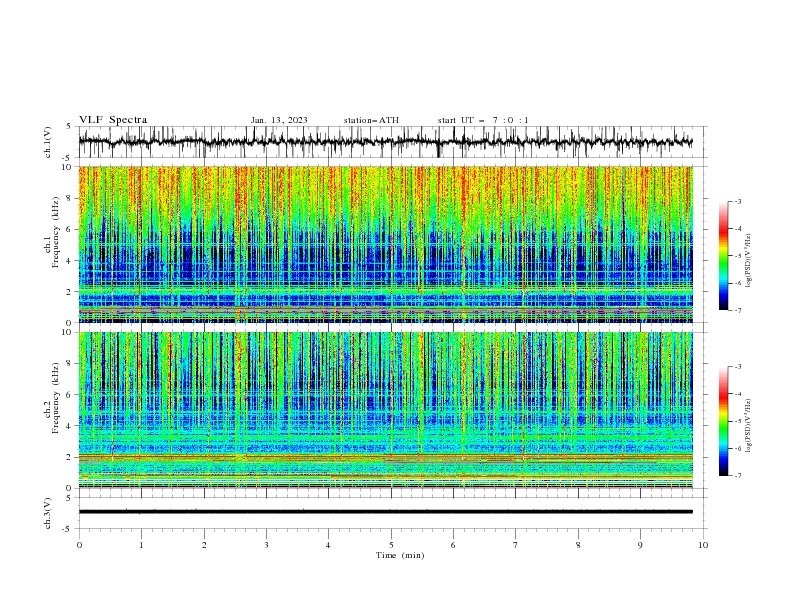Click the "0" tick on the time axis
This screenshot has width=792, height=612.
pyautogui.click(x=79, y=545)
